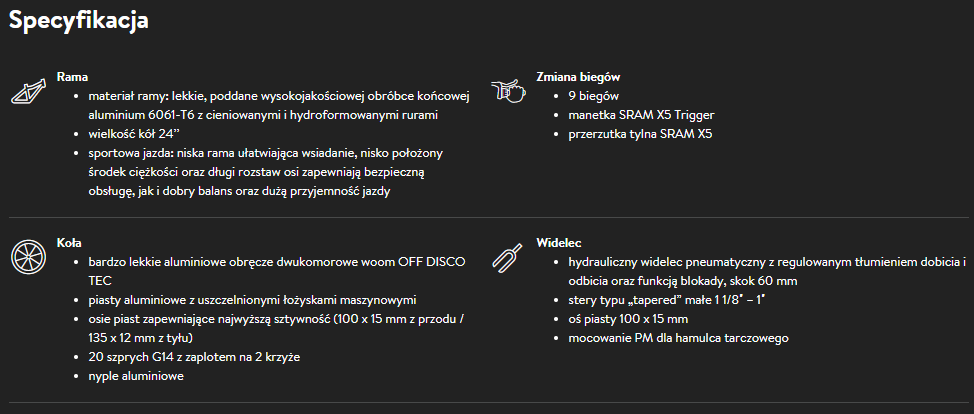974x414 pixels.
Task: Click 'piasty aluminiowe' sealed bearings bullet
Action: (252, 299)
